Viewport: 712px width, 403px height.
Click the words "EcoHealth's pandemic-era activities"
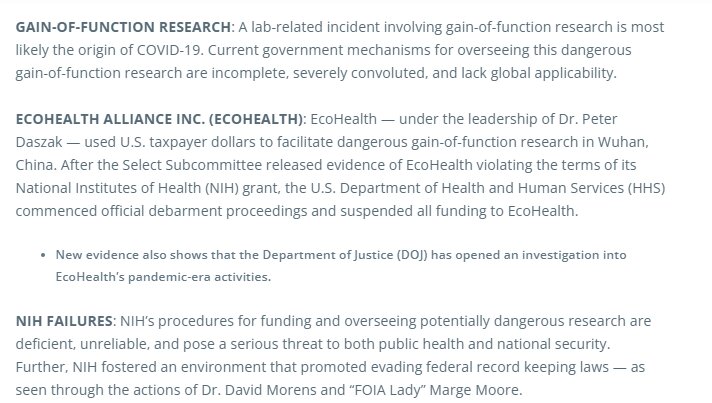[x=149, y=276]
